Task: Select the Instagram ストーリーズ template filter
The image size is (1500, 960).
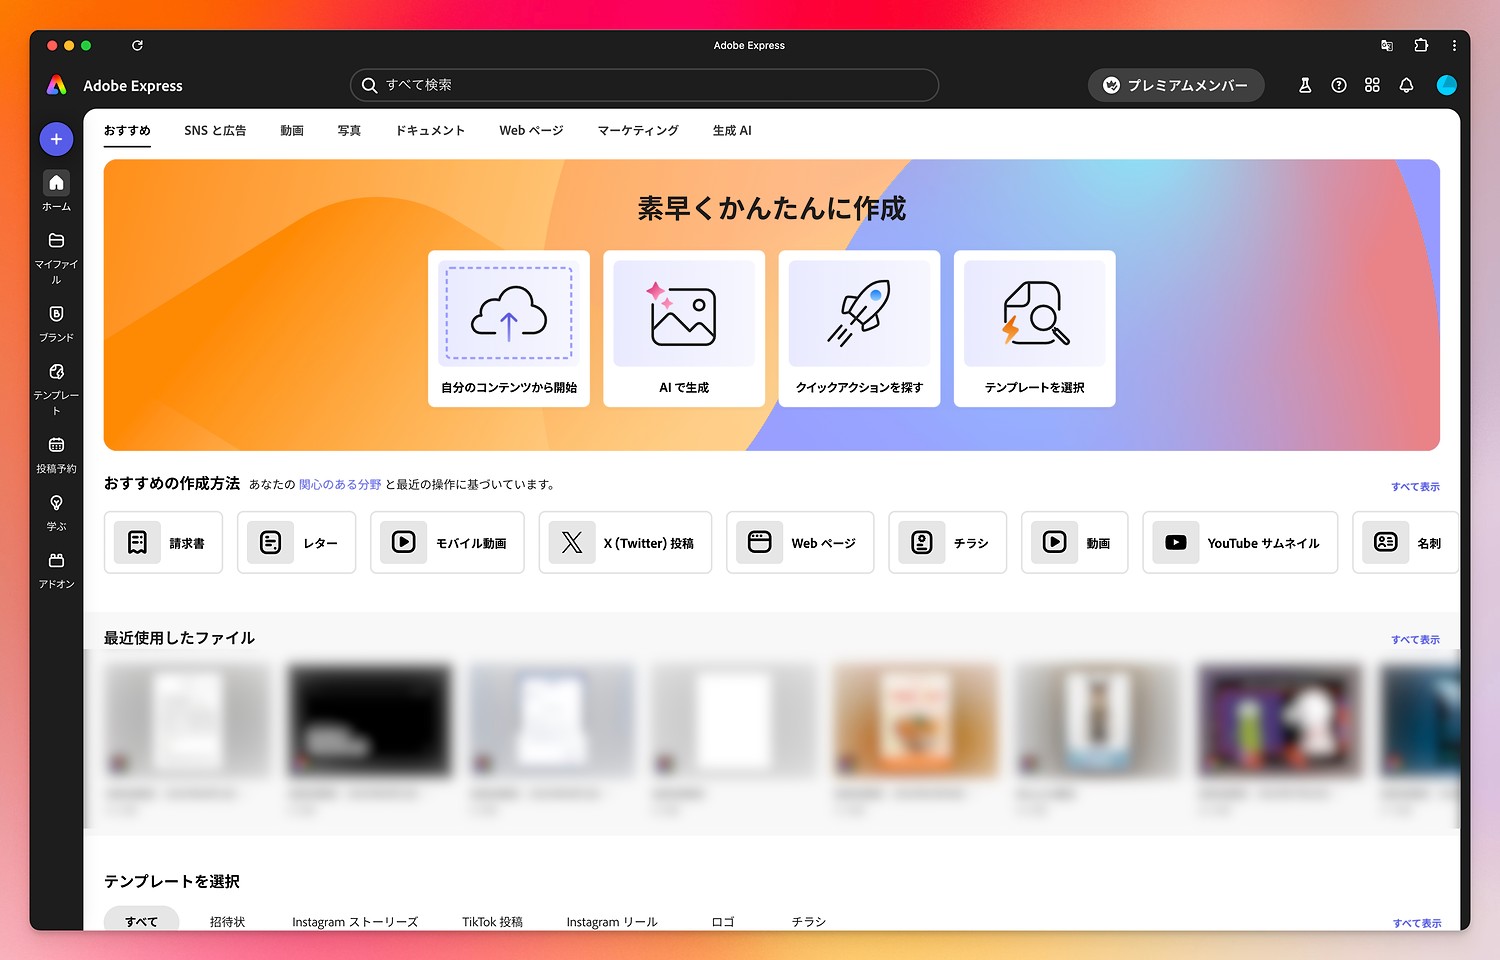Action: 355,922
